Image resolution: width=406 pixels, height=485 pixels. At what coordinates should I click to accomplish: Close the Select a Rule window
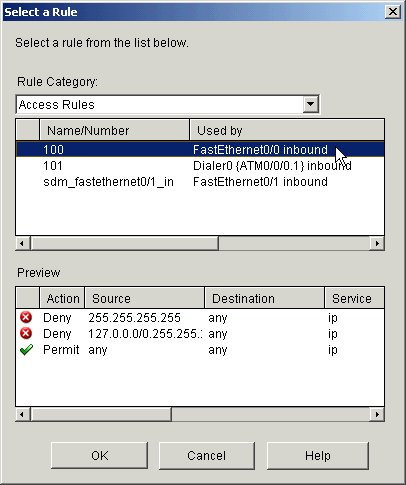pyautogui.click(x=393, y=12)
